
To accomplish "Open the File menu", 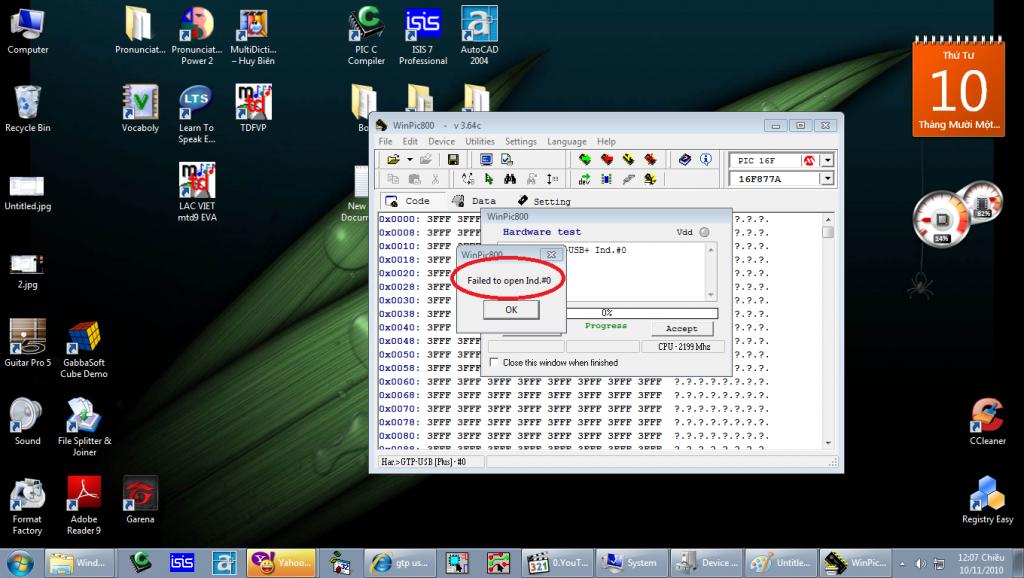I will click(x=385, y=141).
